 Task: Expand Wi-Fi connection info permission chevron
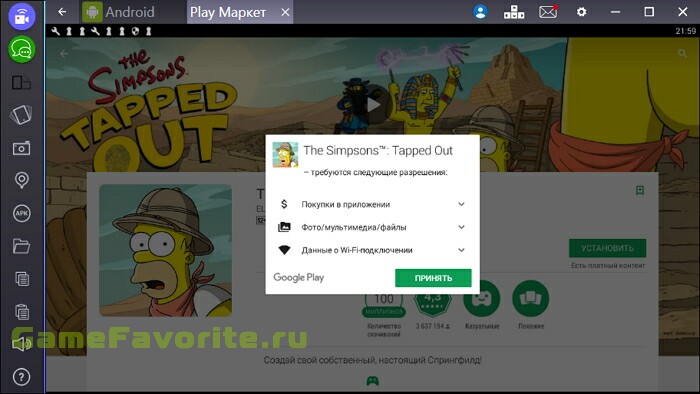click(462, 250)
